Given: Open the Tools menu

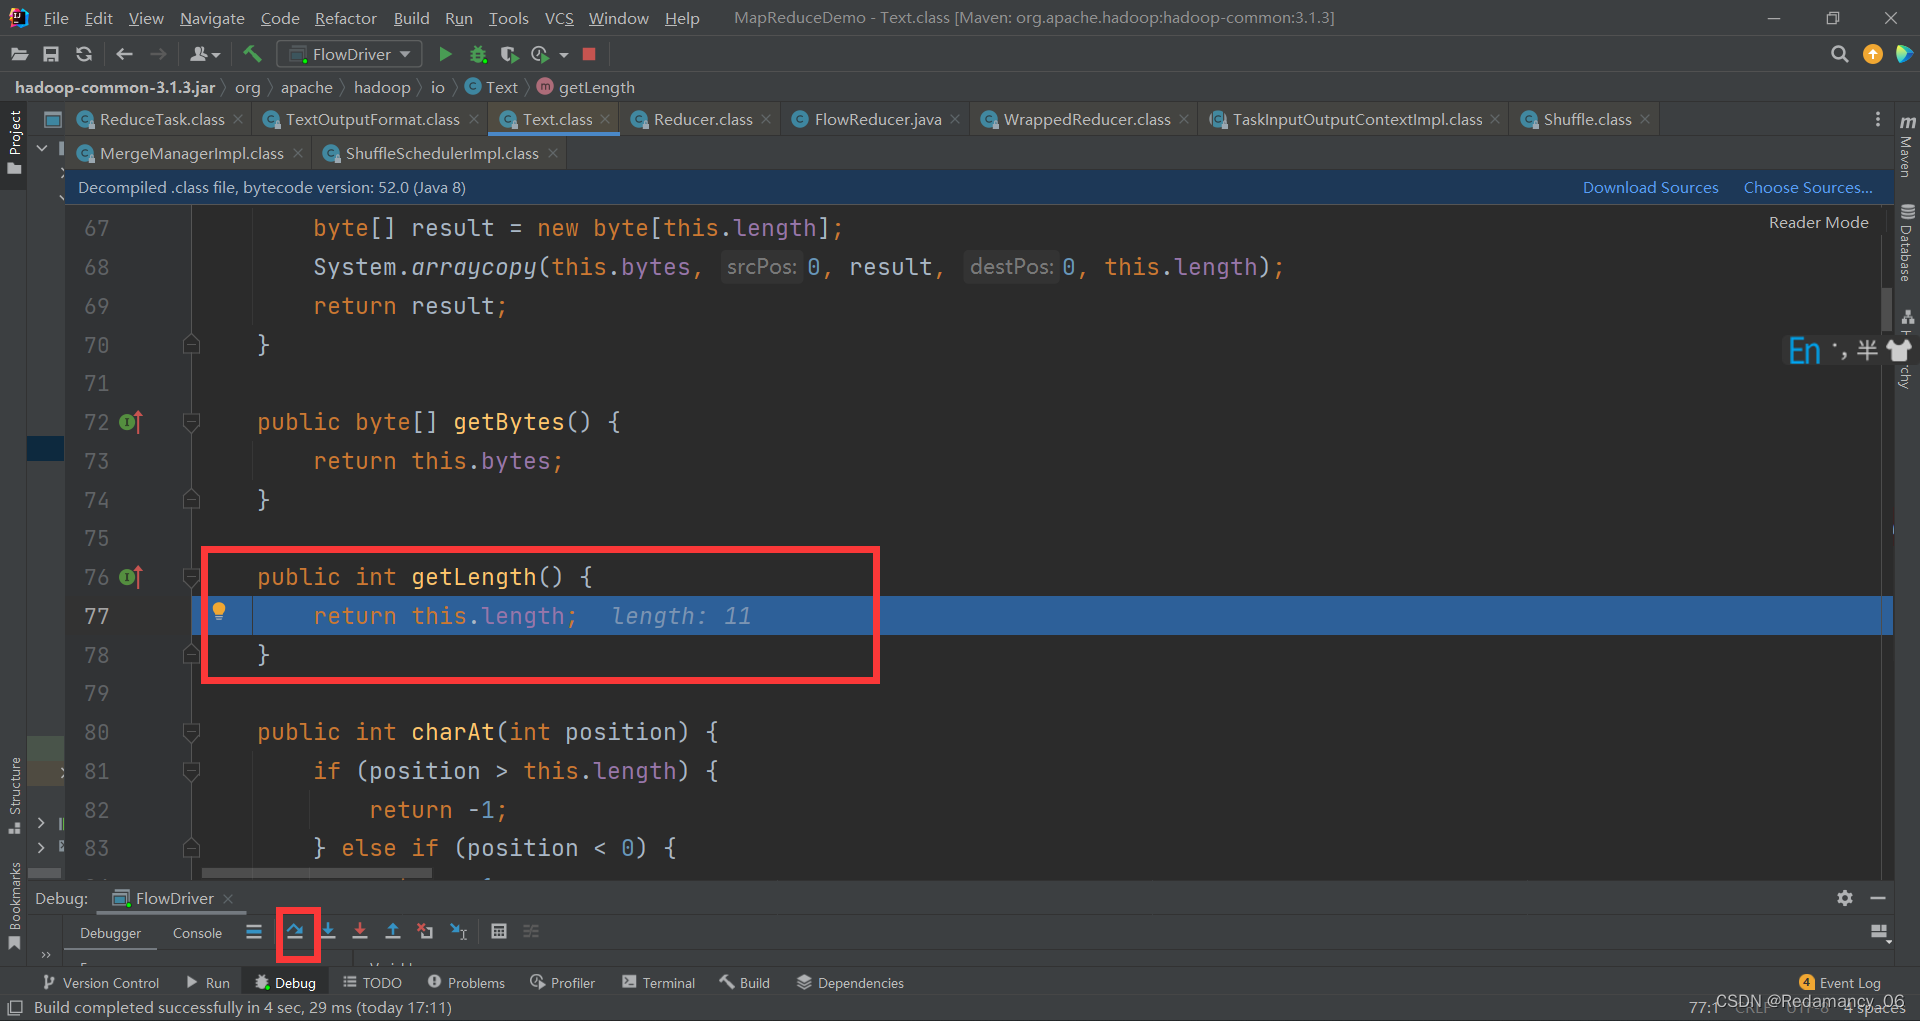Looking at the screenshot, I should (x=508, y=18).
